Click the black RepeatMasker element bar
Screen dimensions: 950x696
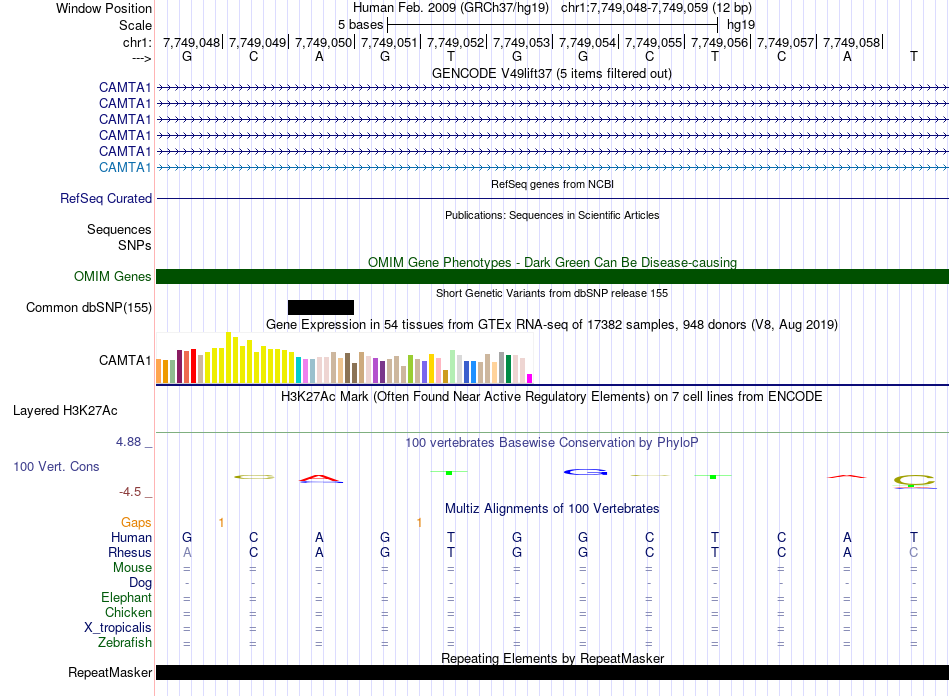click(552, 673)
